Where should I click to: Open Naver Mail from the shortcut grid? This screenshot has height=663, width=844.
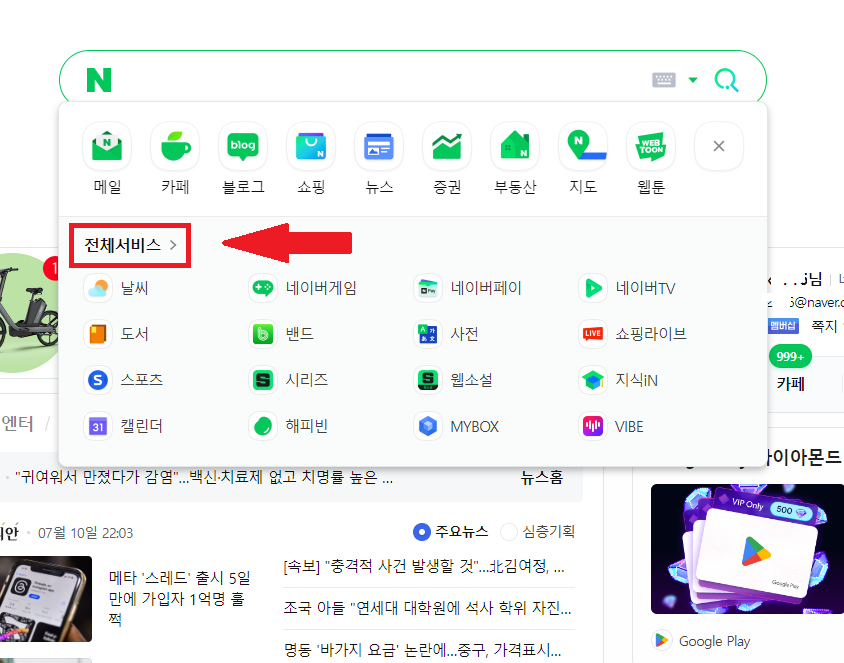(x=107, y=146)
